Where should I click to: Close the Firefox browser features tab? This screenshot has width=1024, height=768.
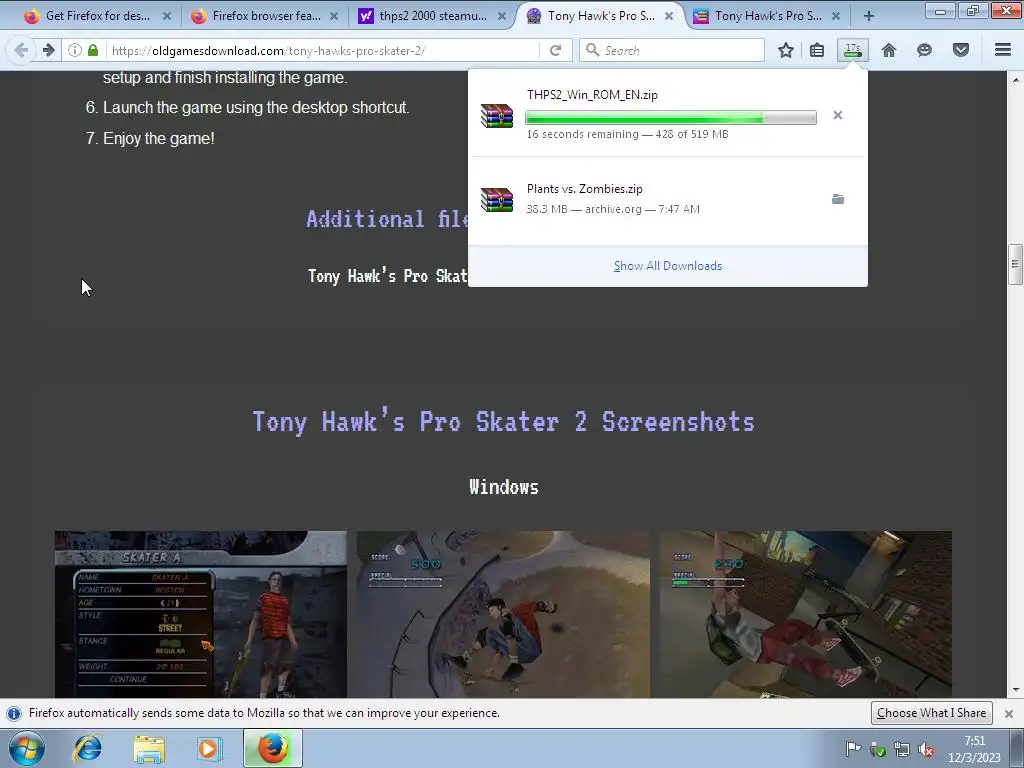coord(334,16)
